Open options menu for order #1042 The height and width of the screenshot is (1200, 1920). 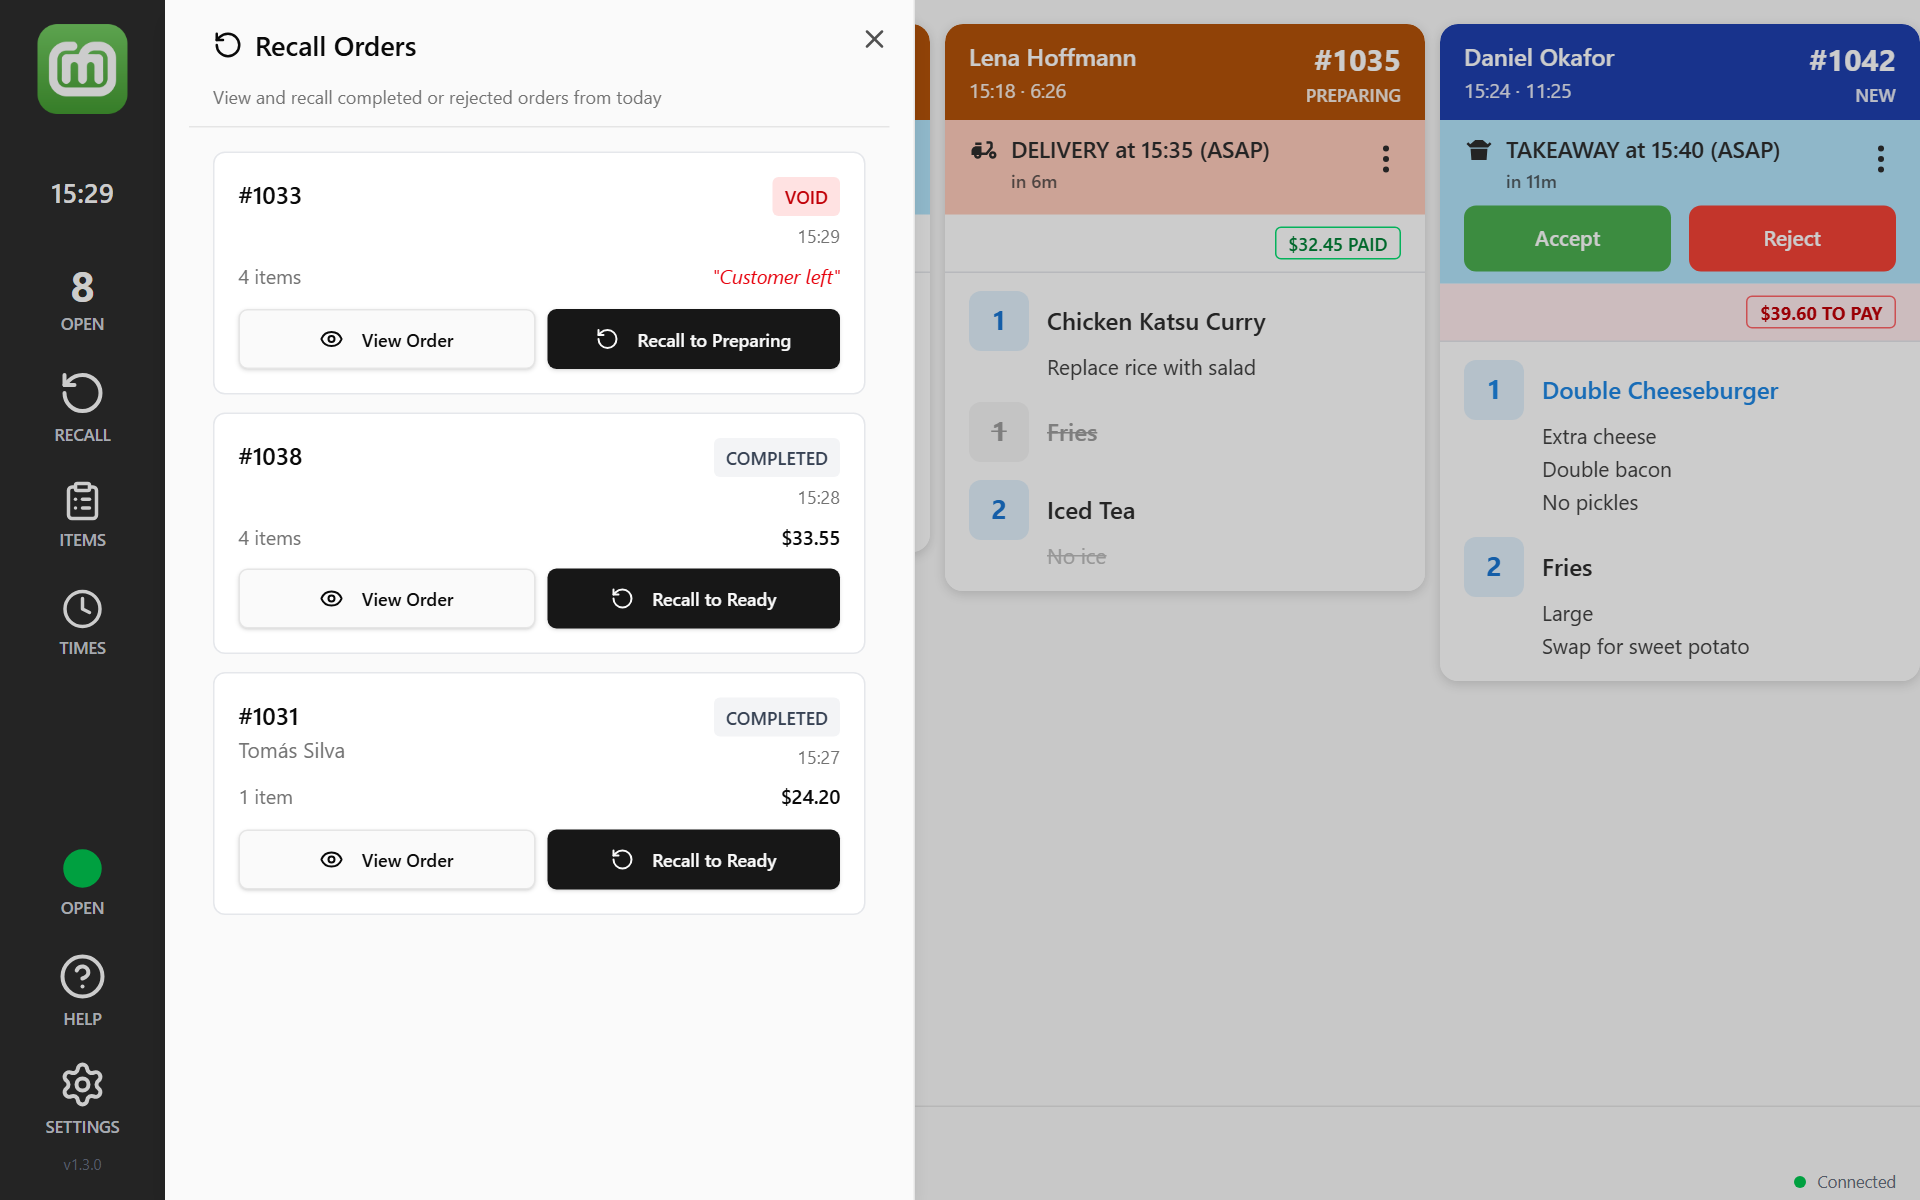(1880, 159)
